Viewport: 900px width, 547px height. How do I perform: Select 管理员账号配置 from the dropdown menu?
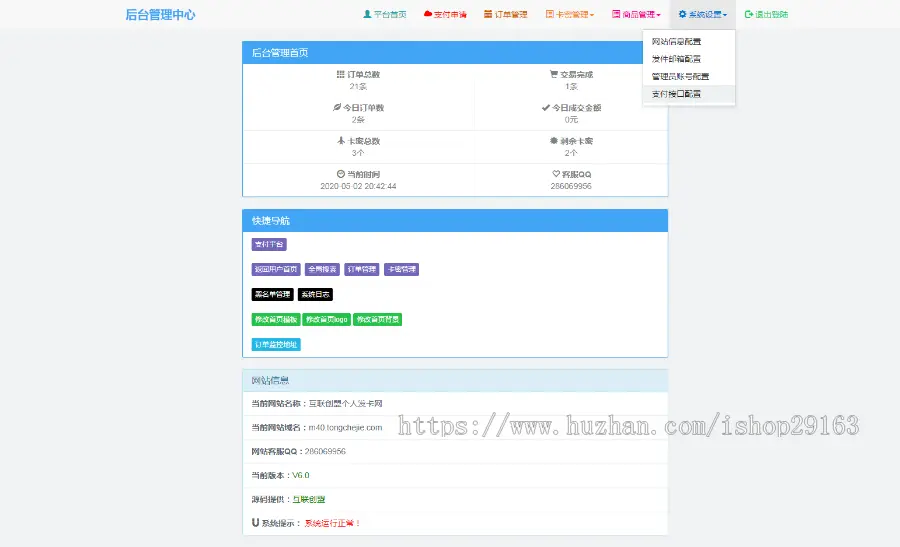[689, 76]
